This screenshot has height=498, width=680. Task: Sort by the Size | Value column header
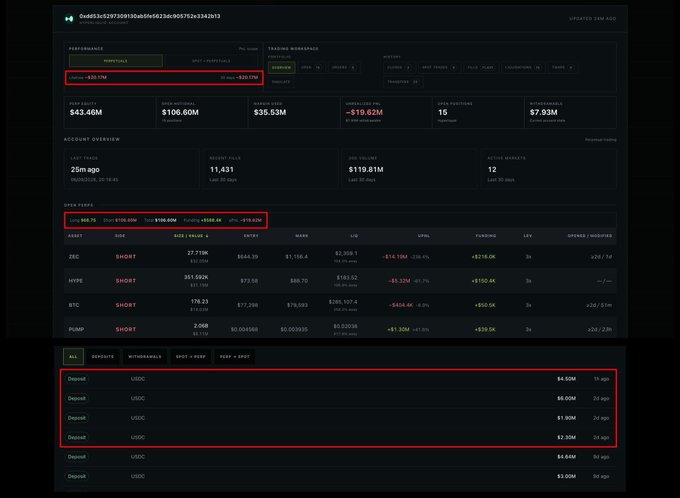[x=191, y=236]
